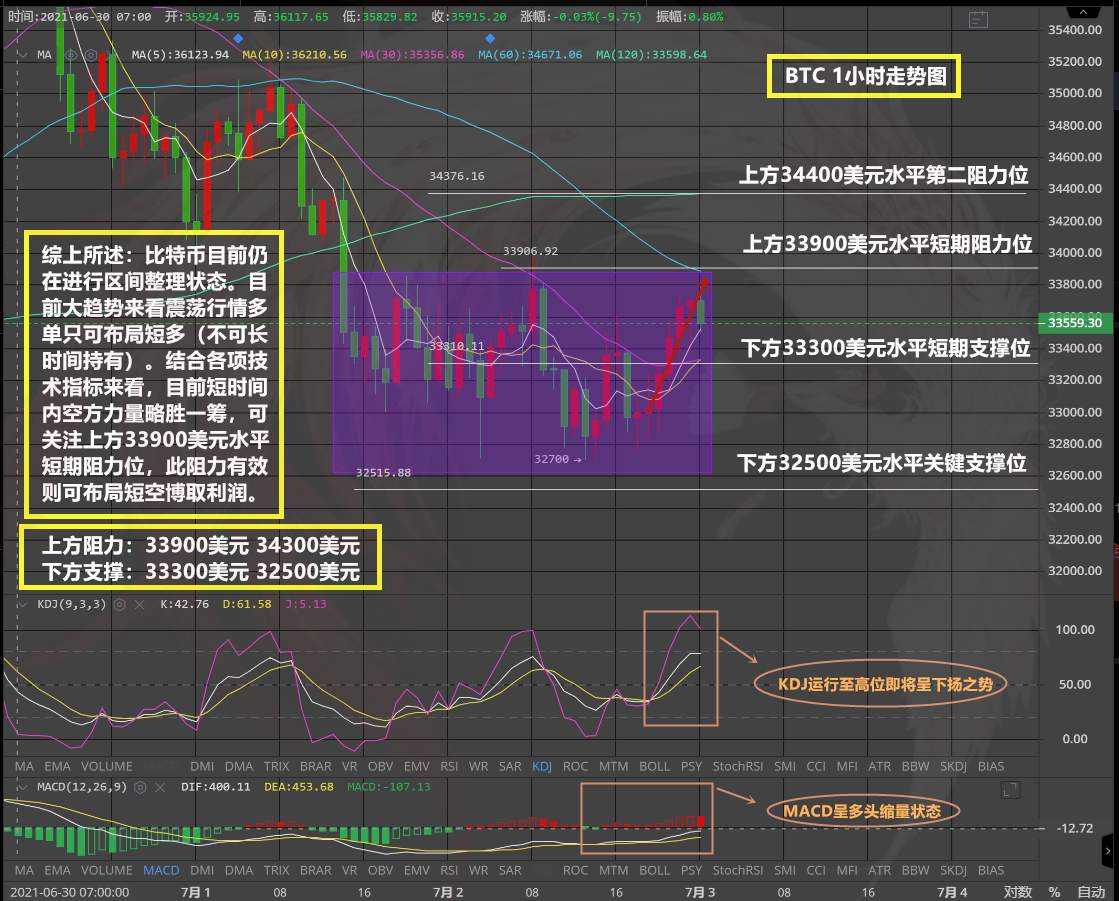Open KDJ(9,3,3) settings icon
This screenshot has height=901, width=1119.
[120, 604]
